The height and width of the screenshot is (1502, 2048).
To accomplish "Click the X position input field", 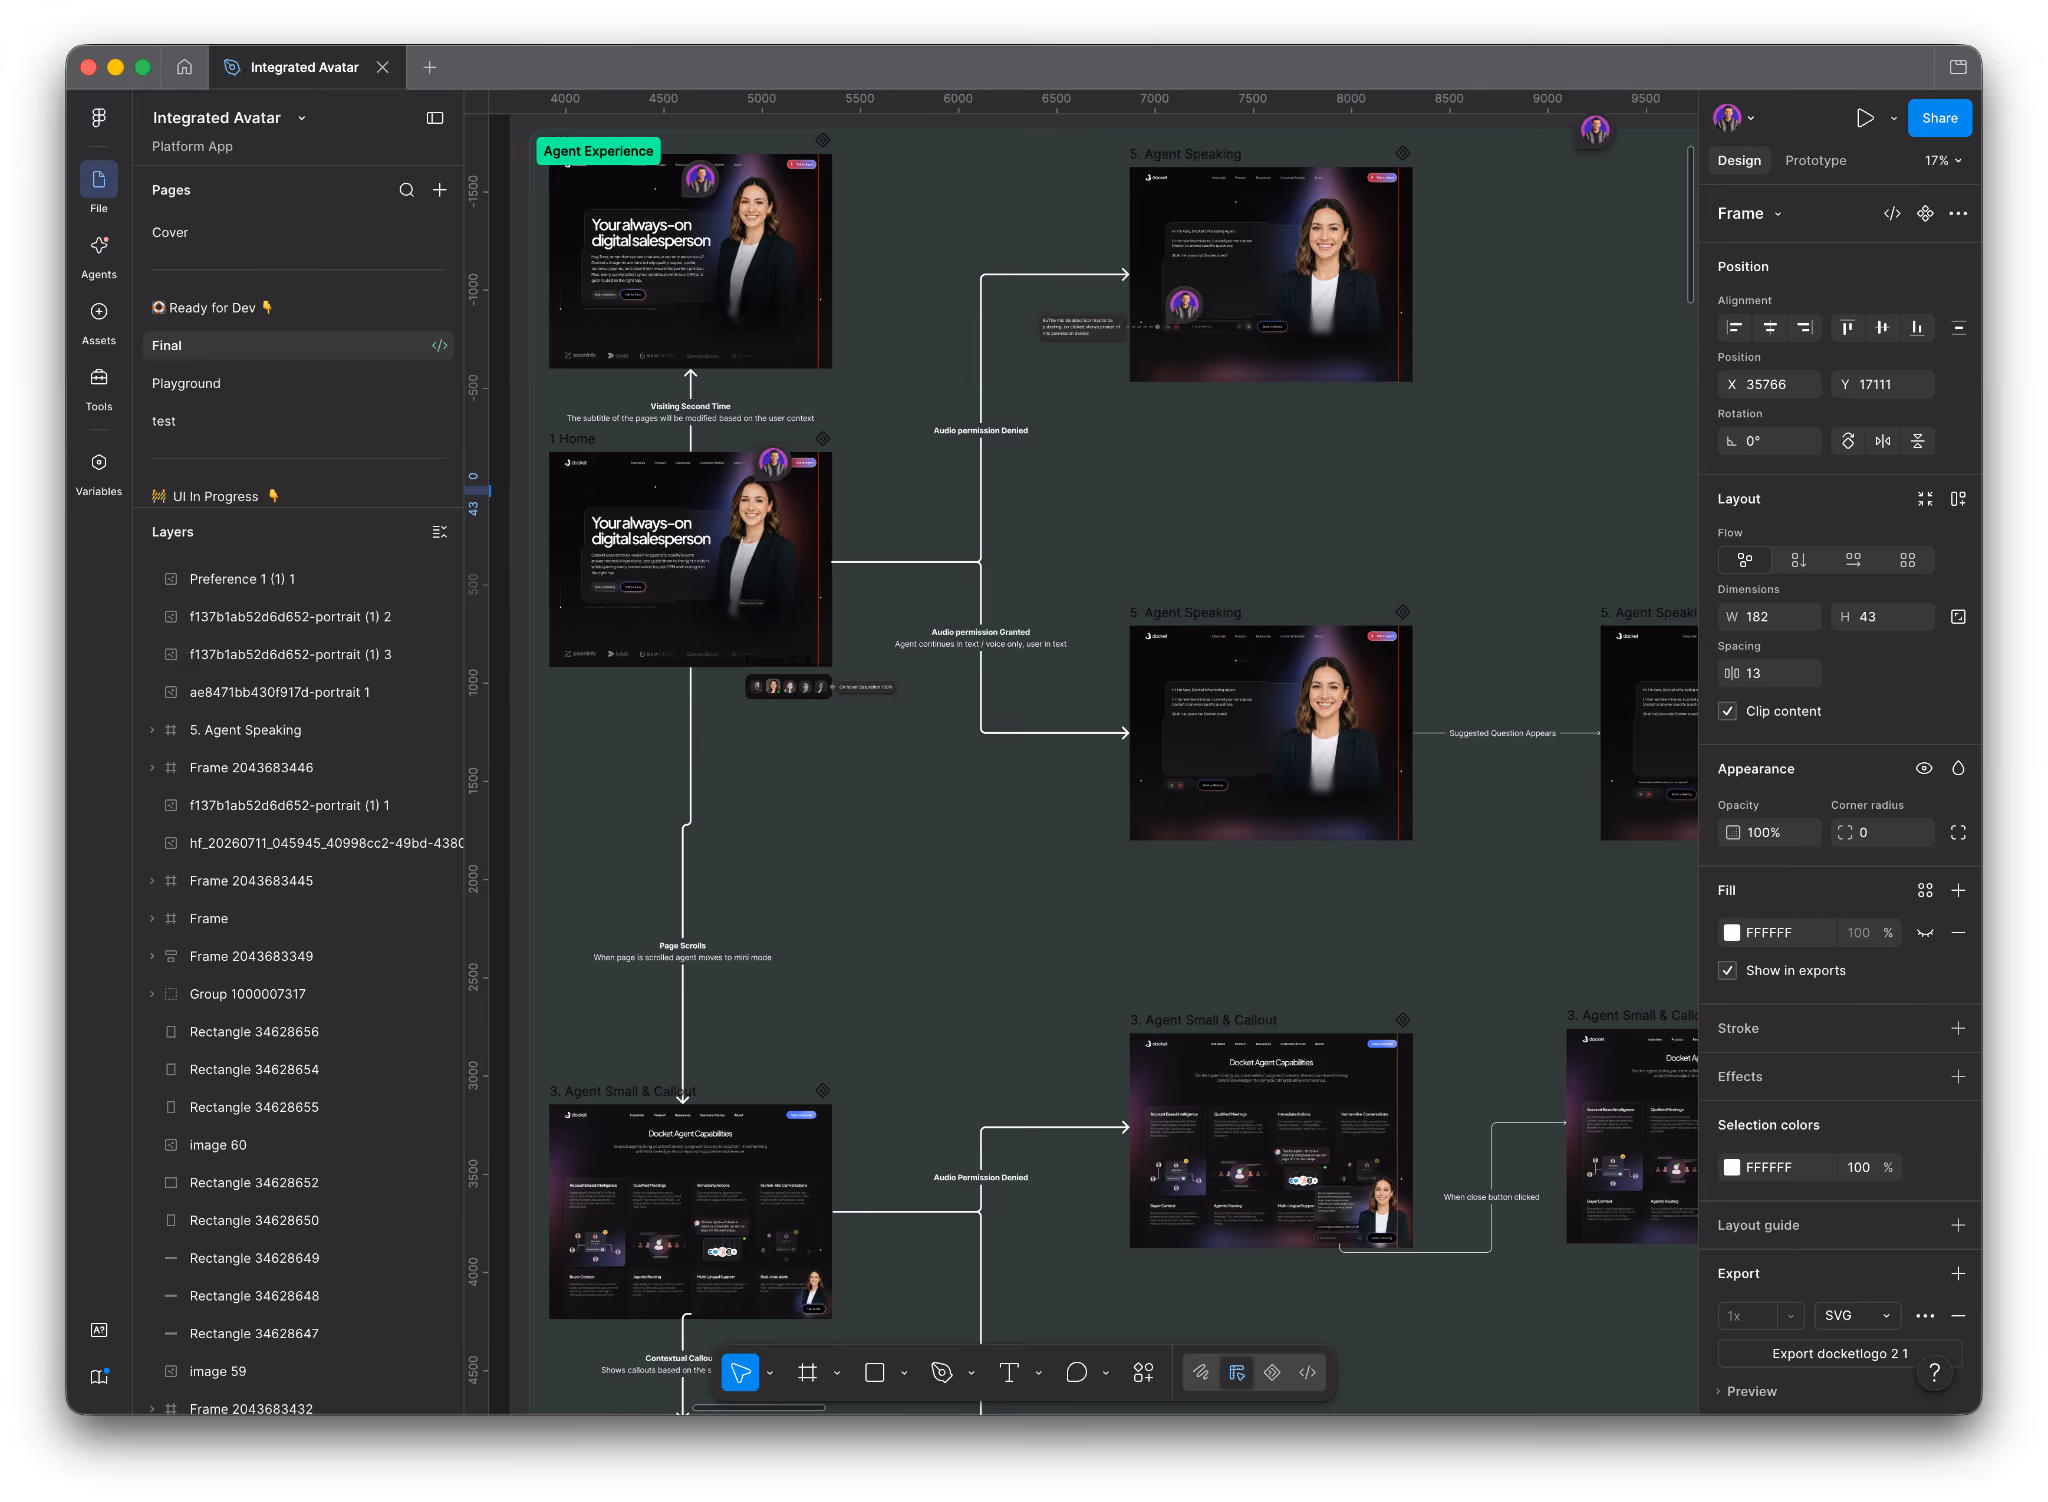I will 1769,384.
